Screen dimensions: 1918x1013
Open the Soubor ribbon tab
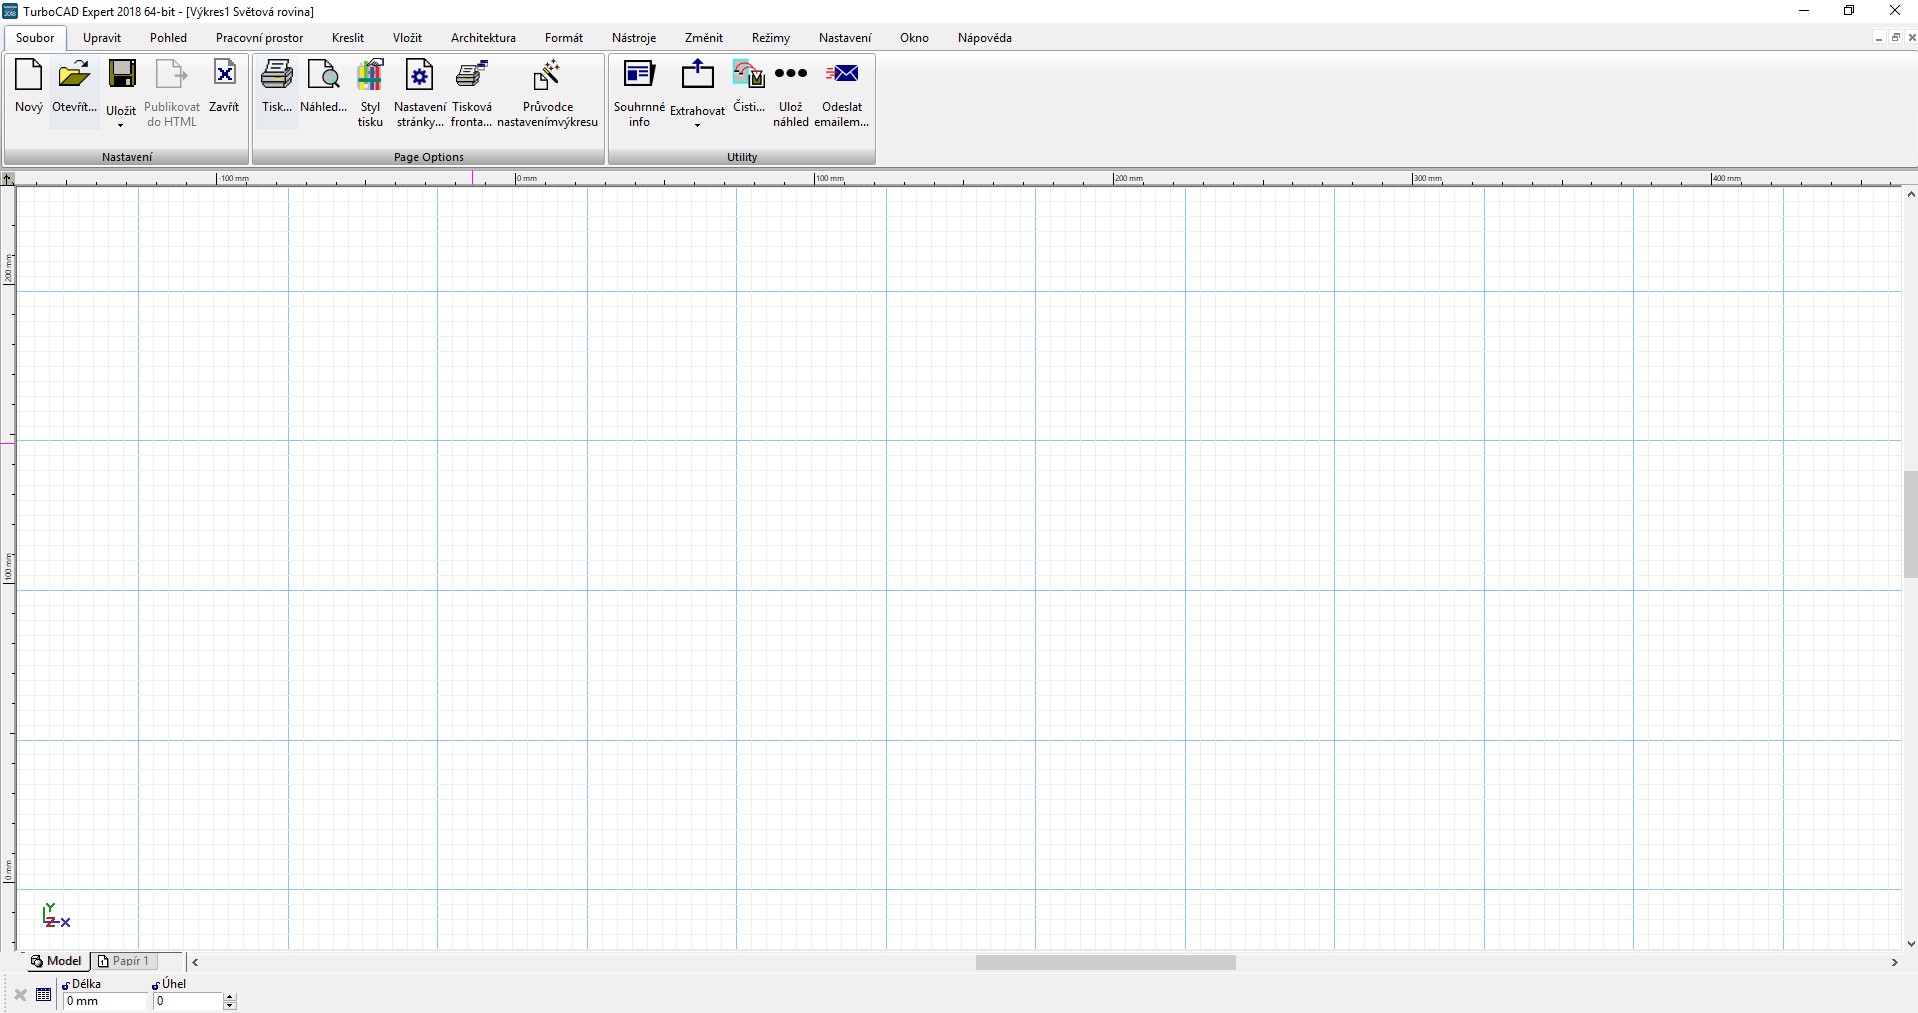click(36, 38)
